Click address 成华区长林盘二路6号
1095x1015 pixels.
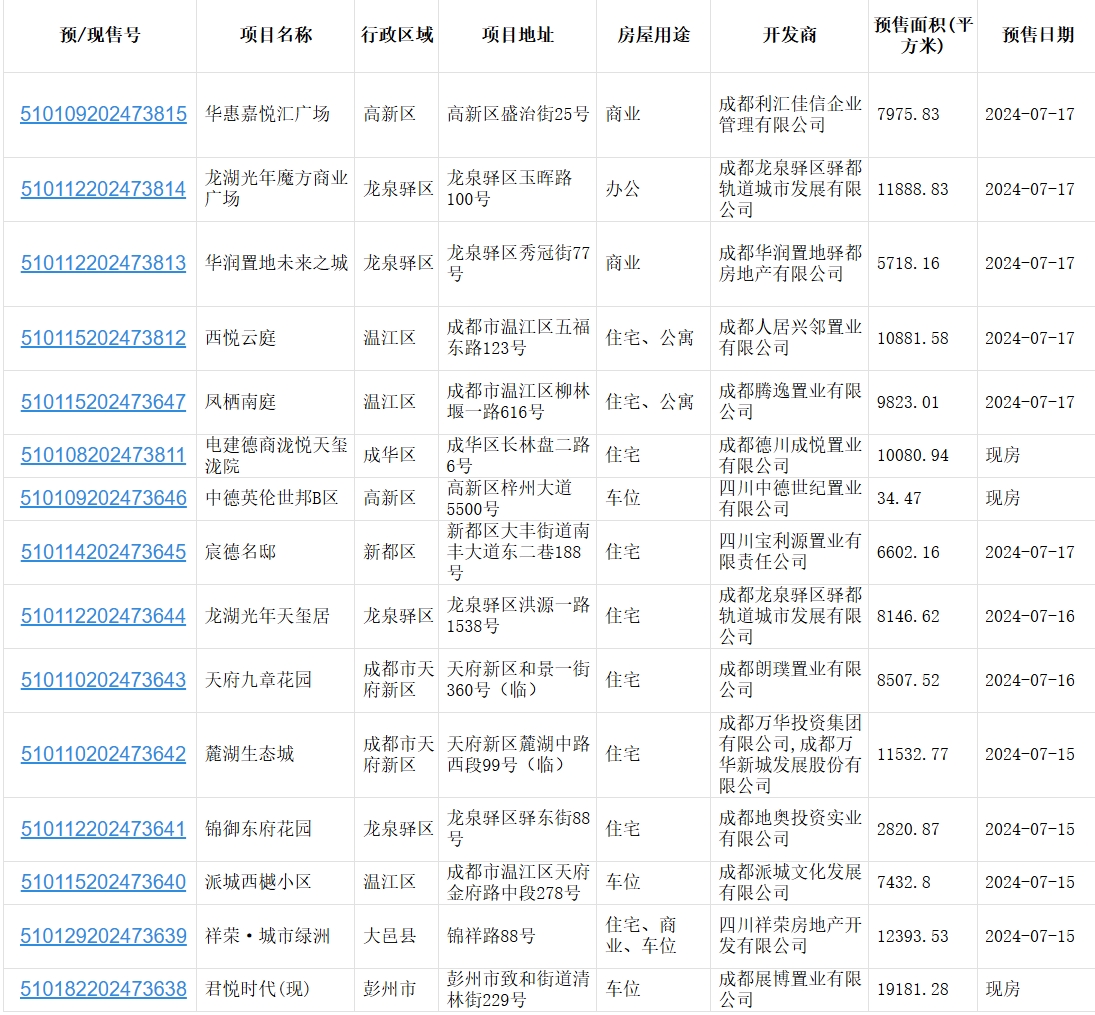pyautogui.click(x=518, y=455)
